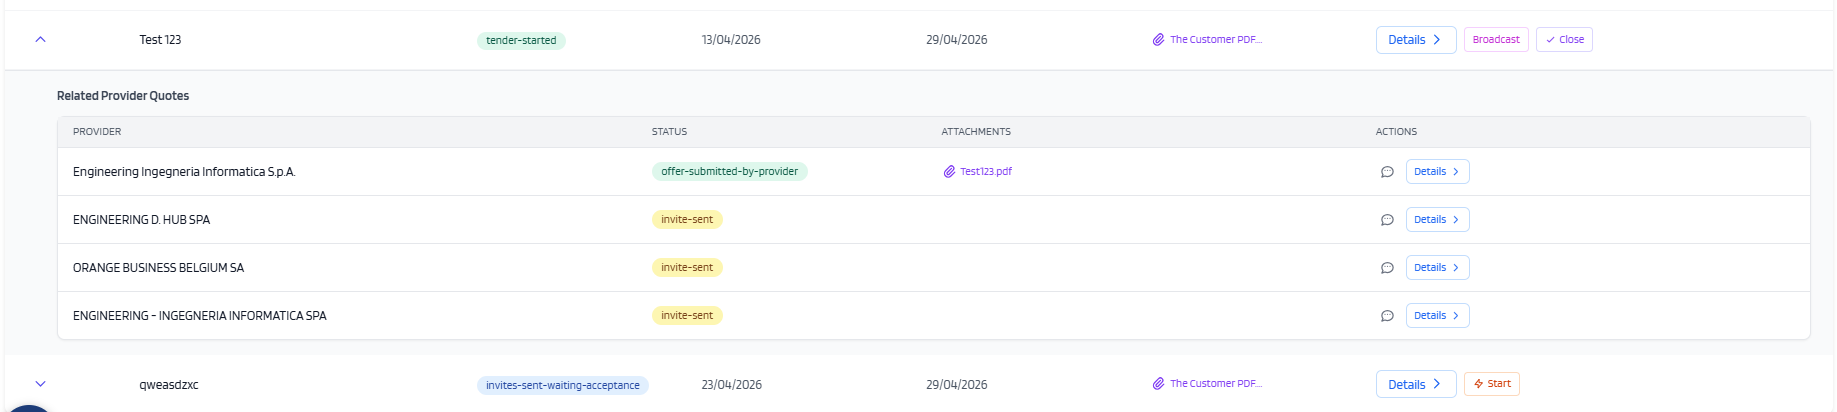This screenshot has height=412, width=1837.
Task: Click the ACTIONS column header
Action: (1396, 132)
